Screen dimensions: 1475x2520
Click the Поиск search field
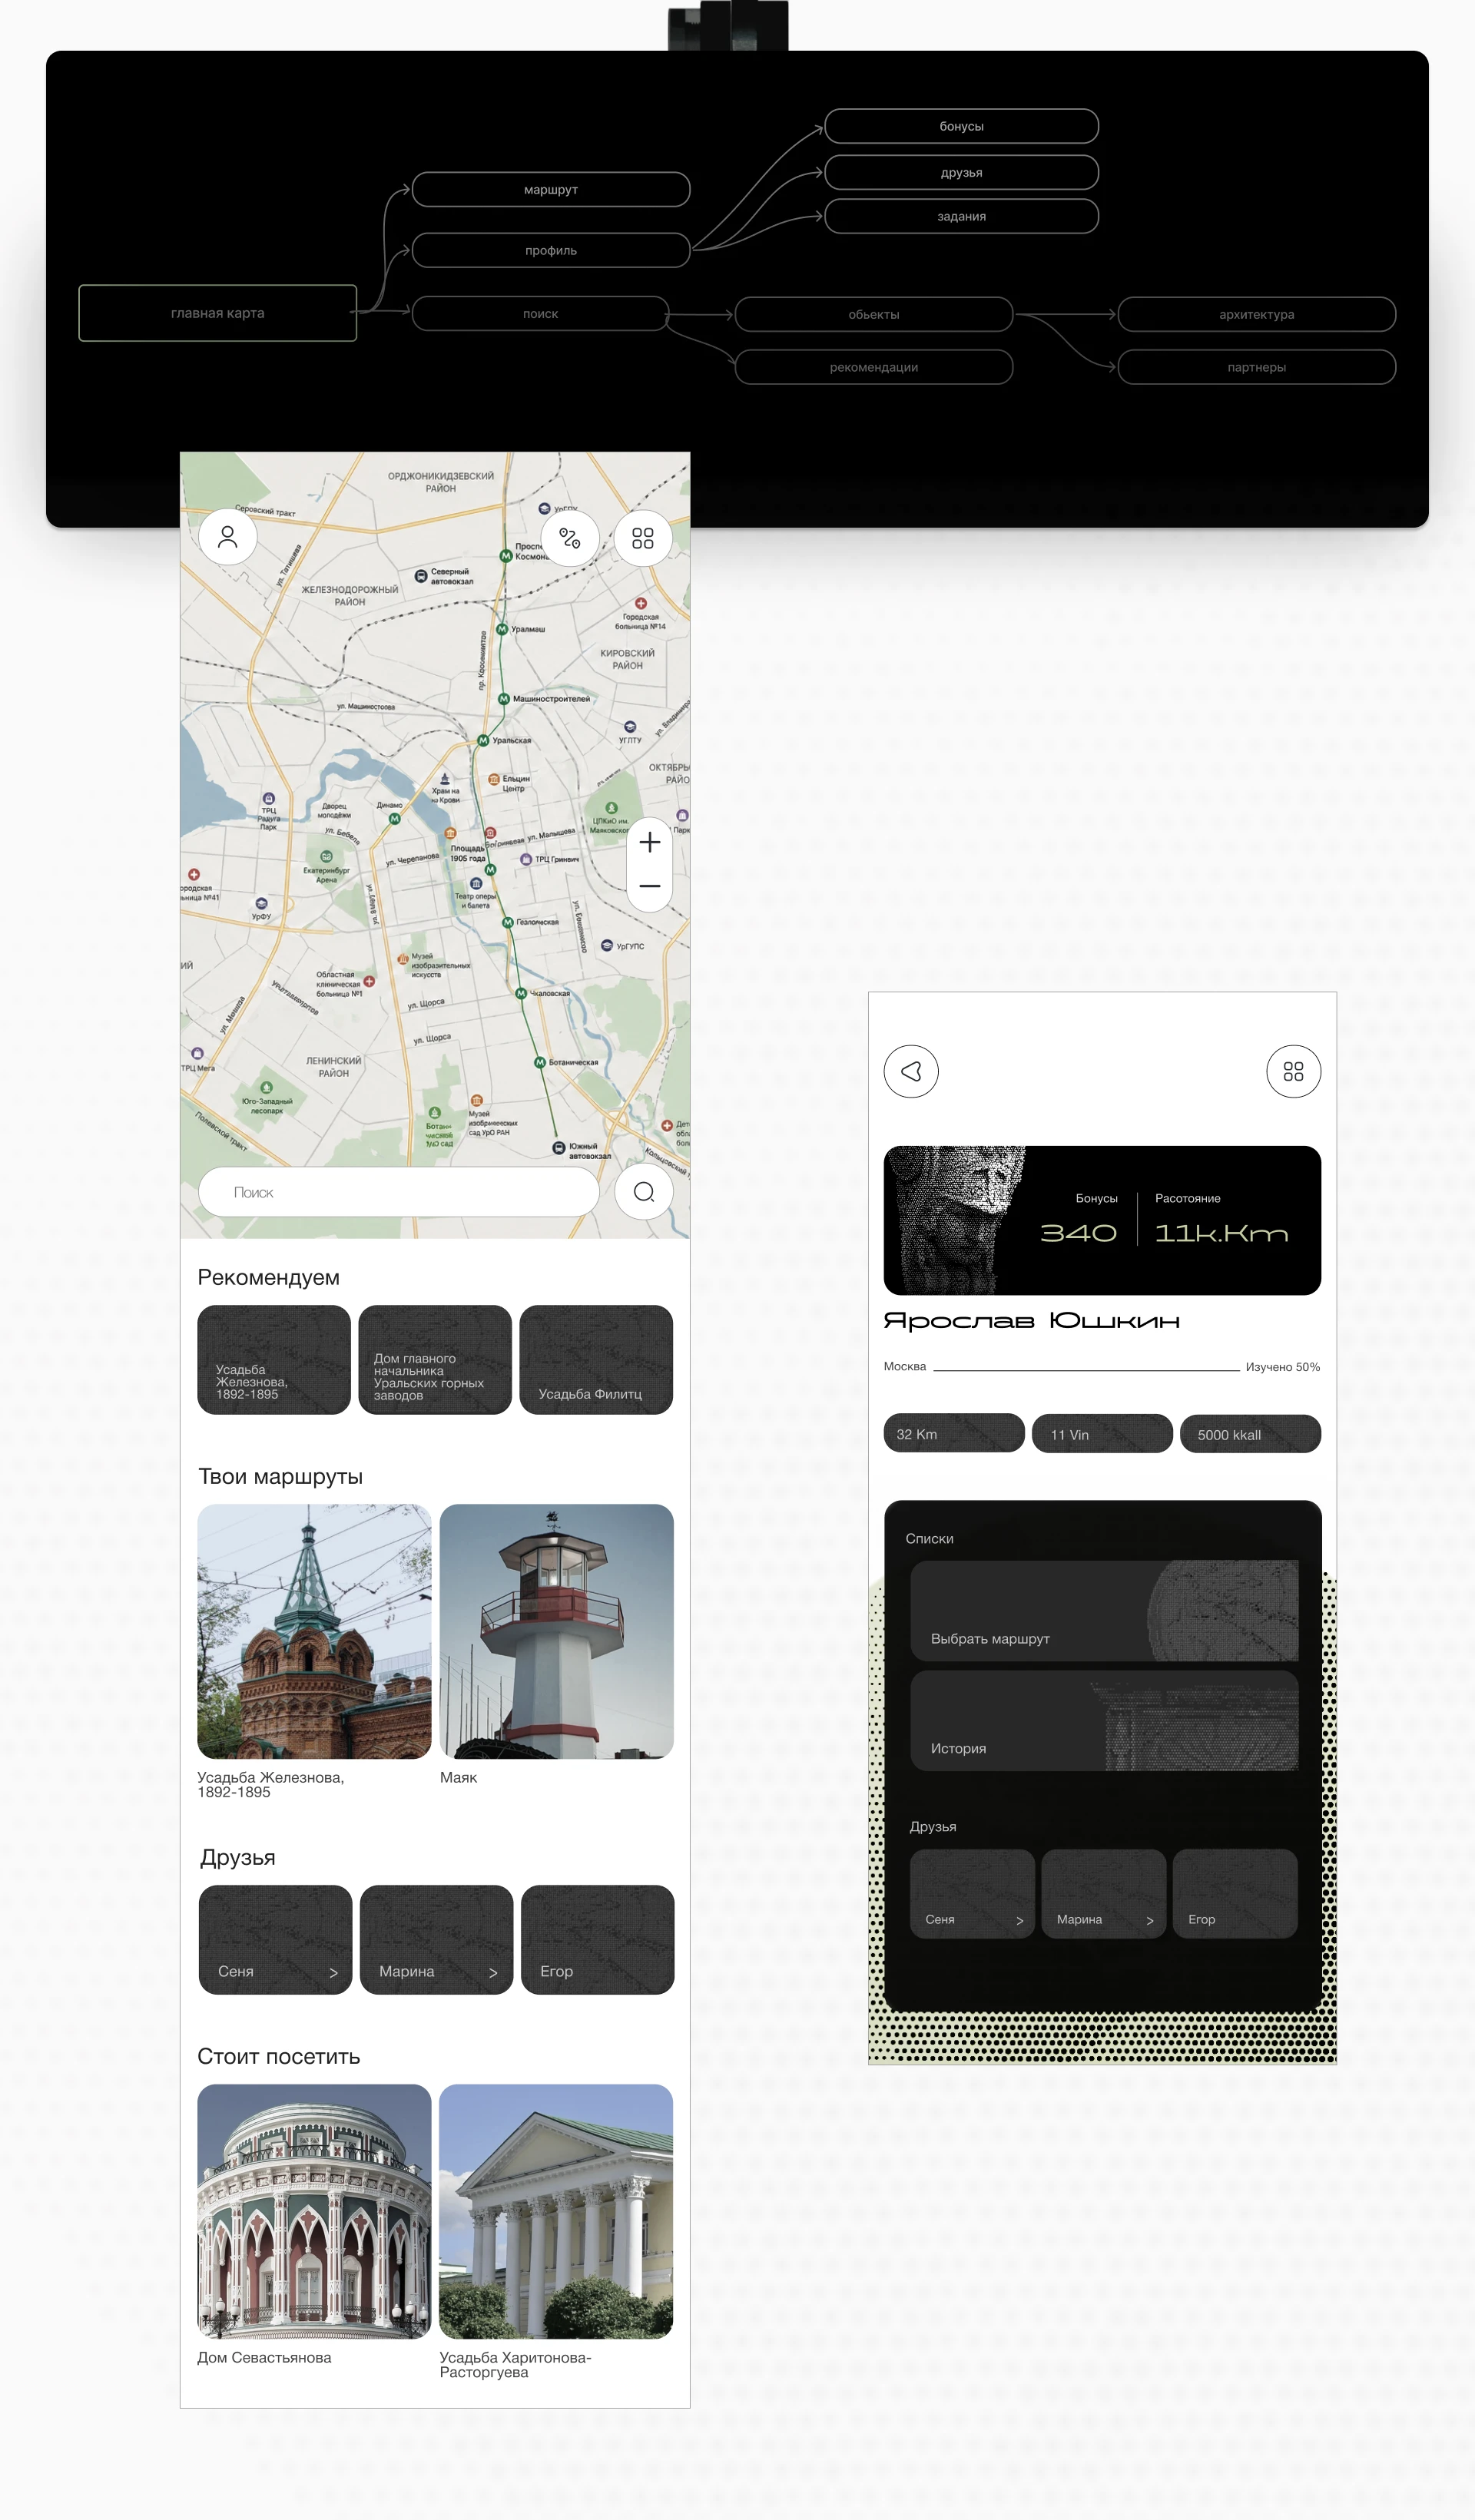click(x=399, y=1192)
